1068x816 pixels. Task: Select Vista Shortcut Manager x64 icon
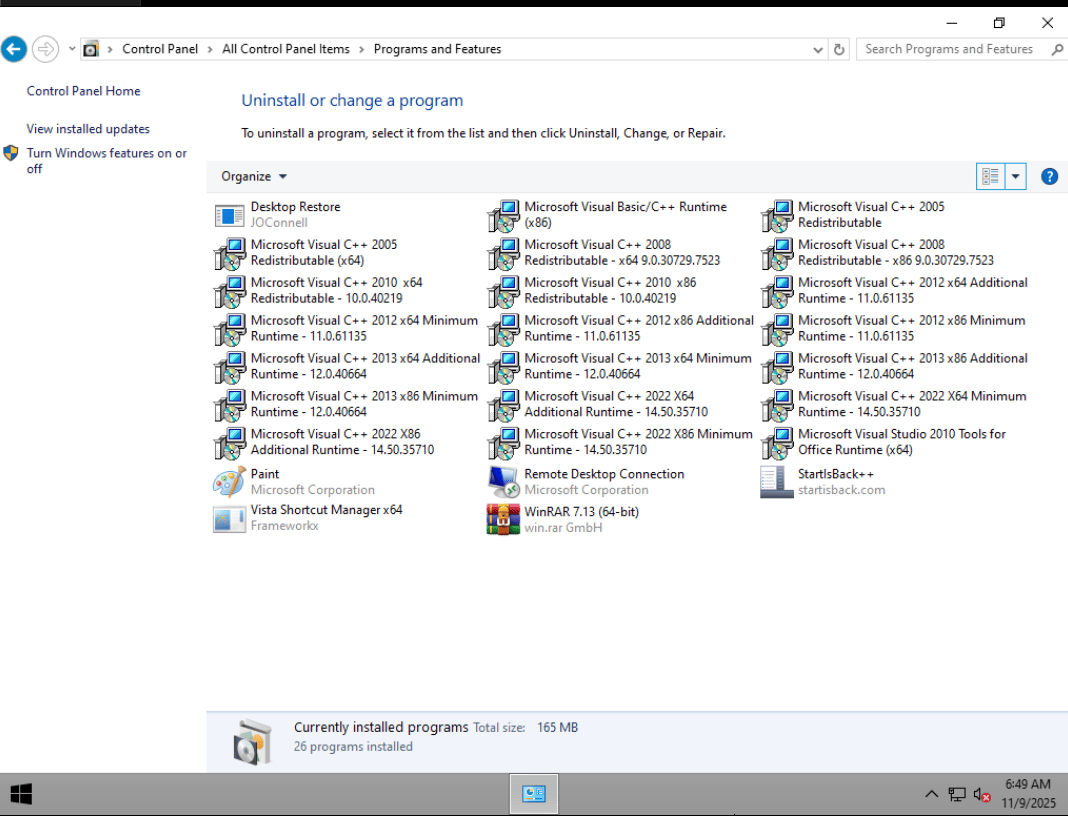click(x=229, y=519)
